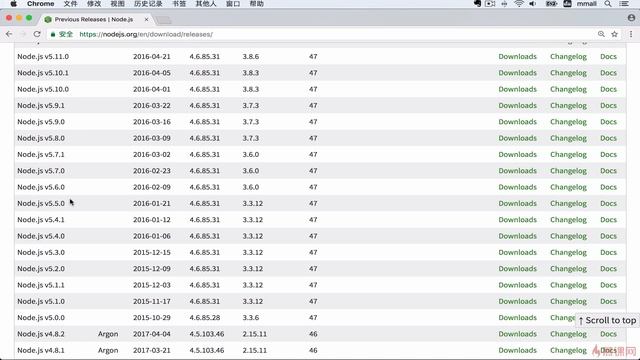Open the Chrome menu in menu bar
640x360 pixels.
[40, 4]
